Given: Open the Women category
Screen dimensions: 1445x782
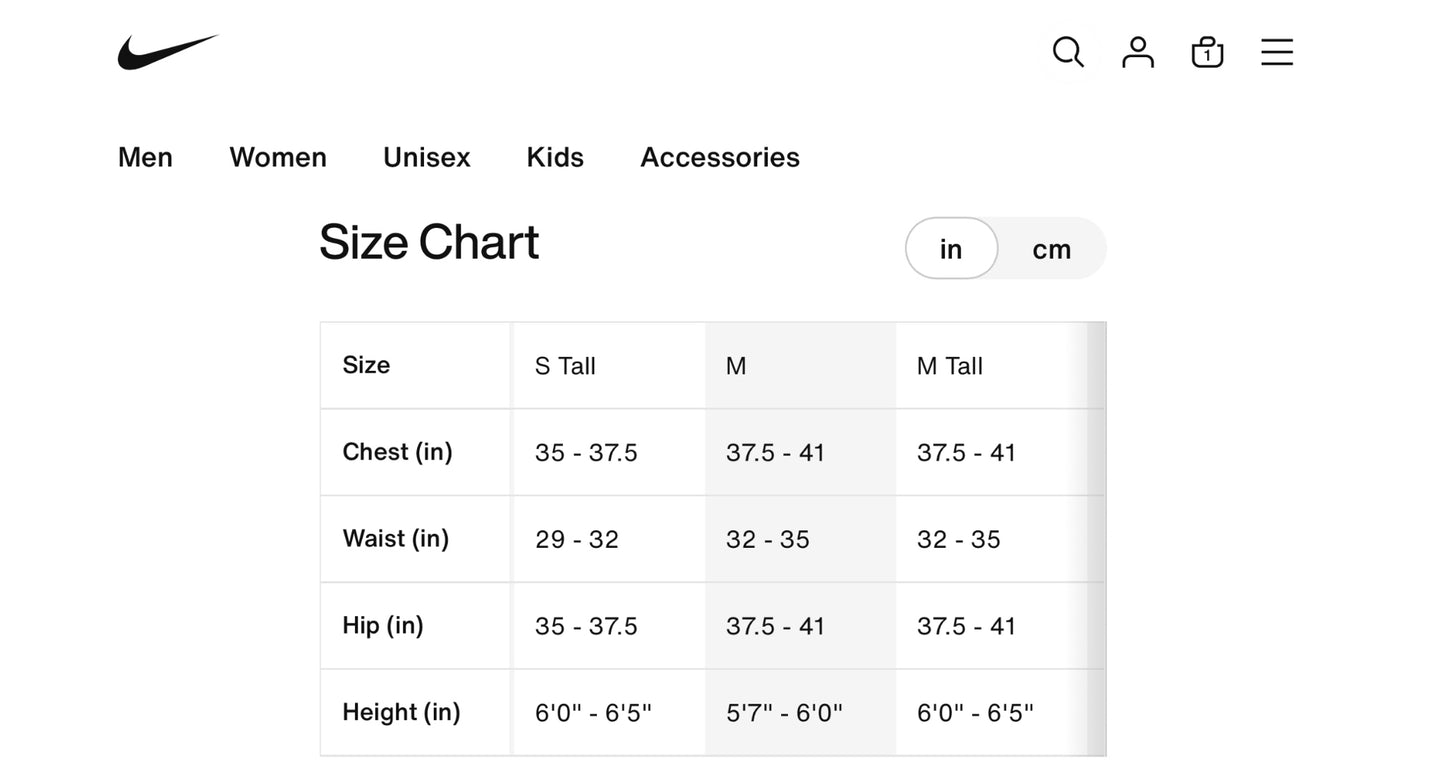Looking at the screenshot, I should (x=278, y=158).
